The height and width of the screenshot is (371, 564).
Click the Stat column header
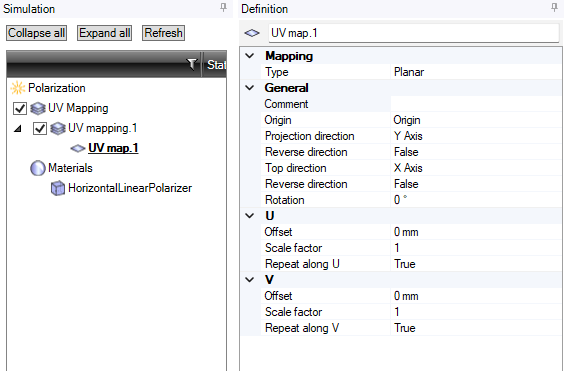[216, 65]
